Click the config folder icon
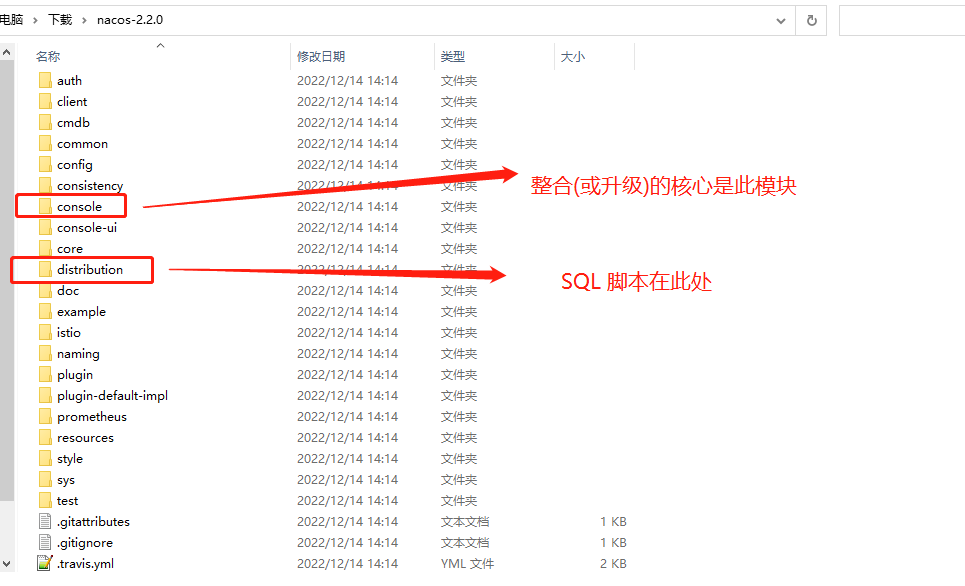The height and width of the screenshot is (586, 965). click(45, 164)
